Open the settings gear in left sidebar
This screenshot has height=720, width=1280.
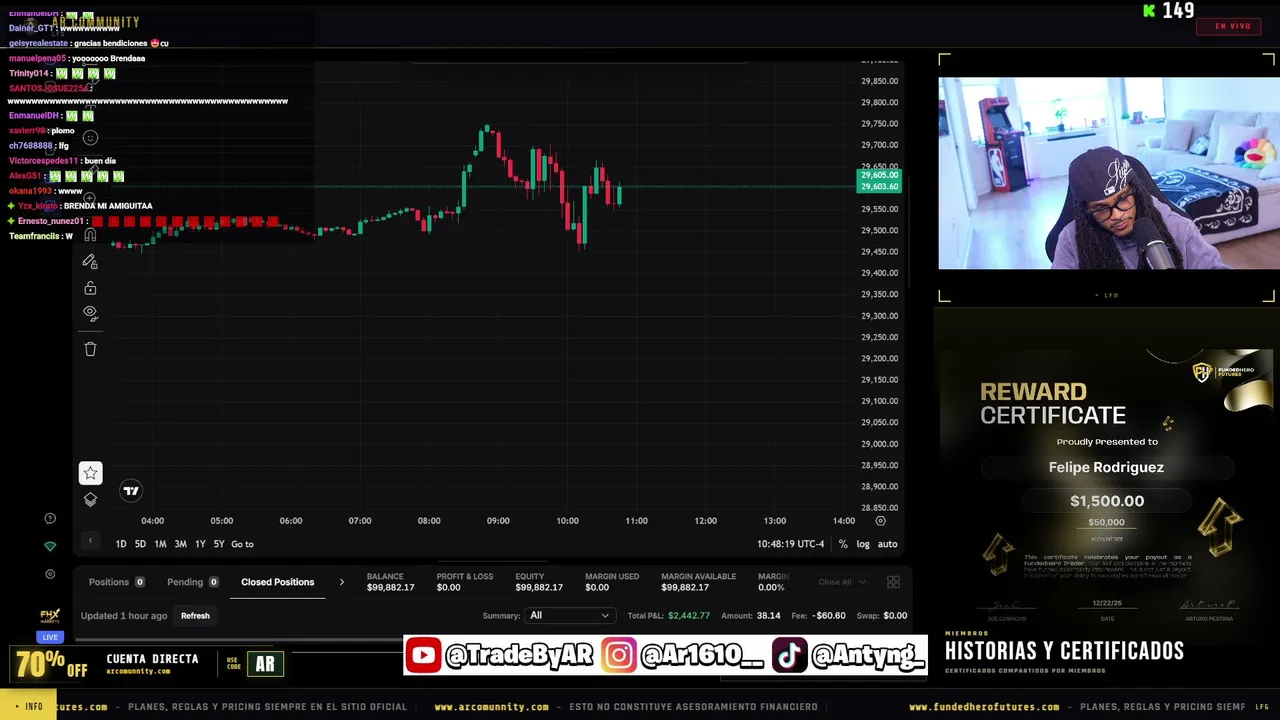click(50, 574)
